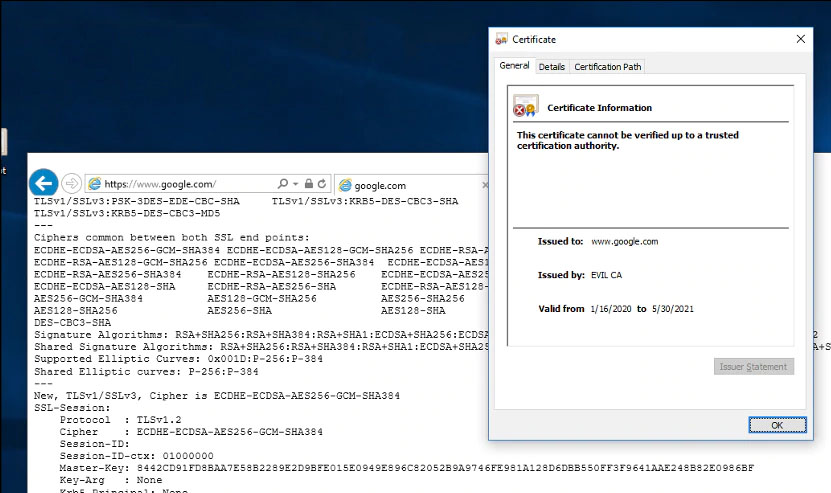The width and height of the screenshot is (831, 493).
Task: Click the lock security icon
Action: (x=309, y=183)
